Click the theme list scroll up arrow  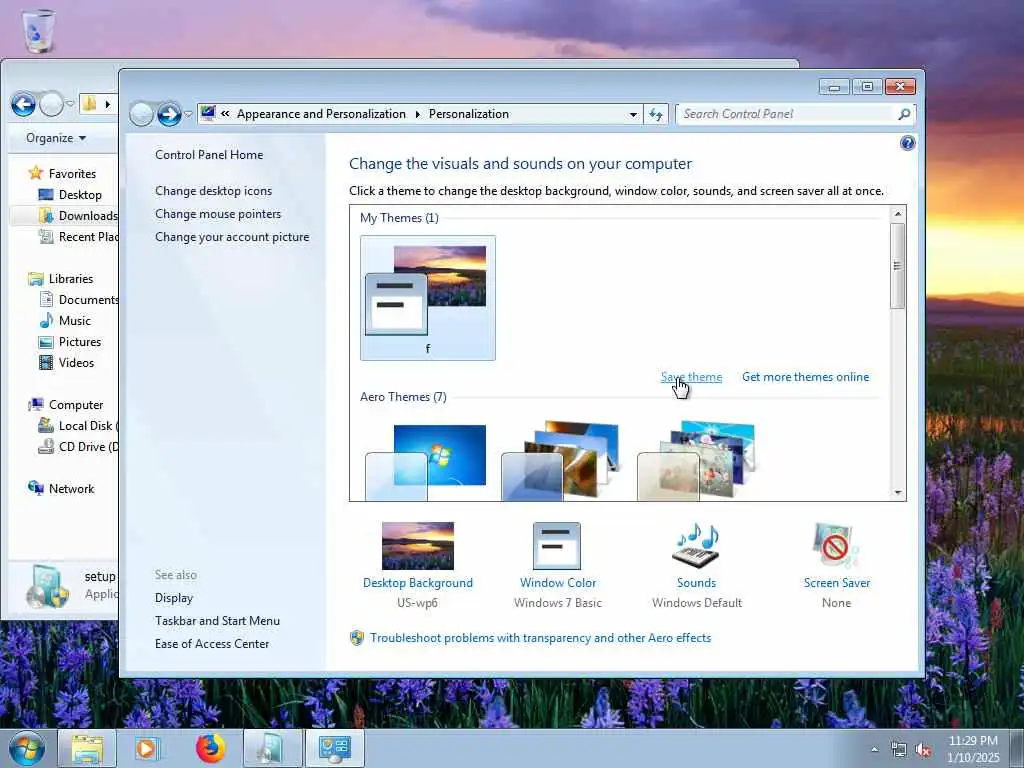[x=898, y=214]
